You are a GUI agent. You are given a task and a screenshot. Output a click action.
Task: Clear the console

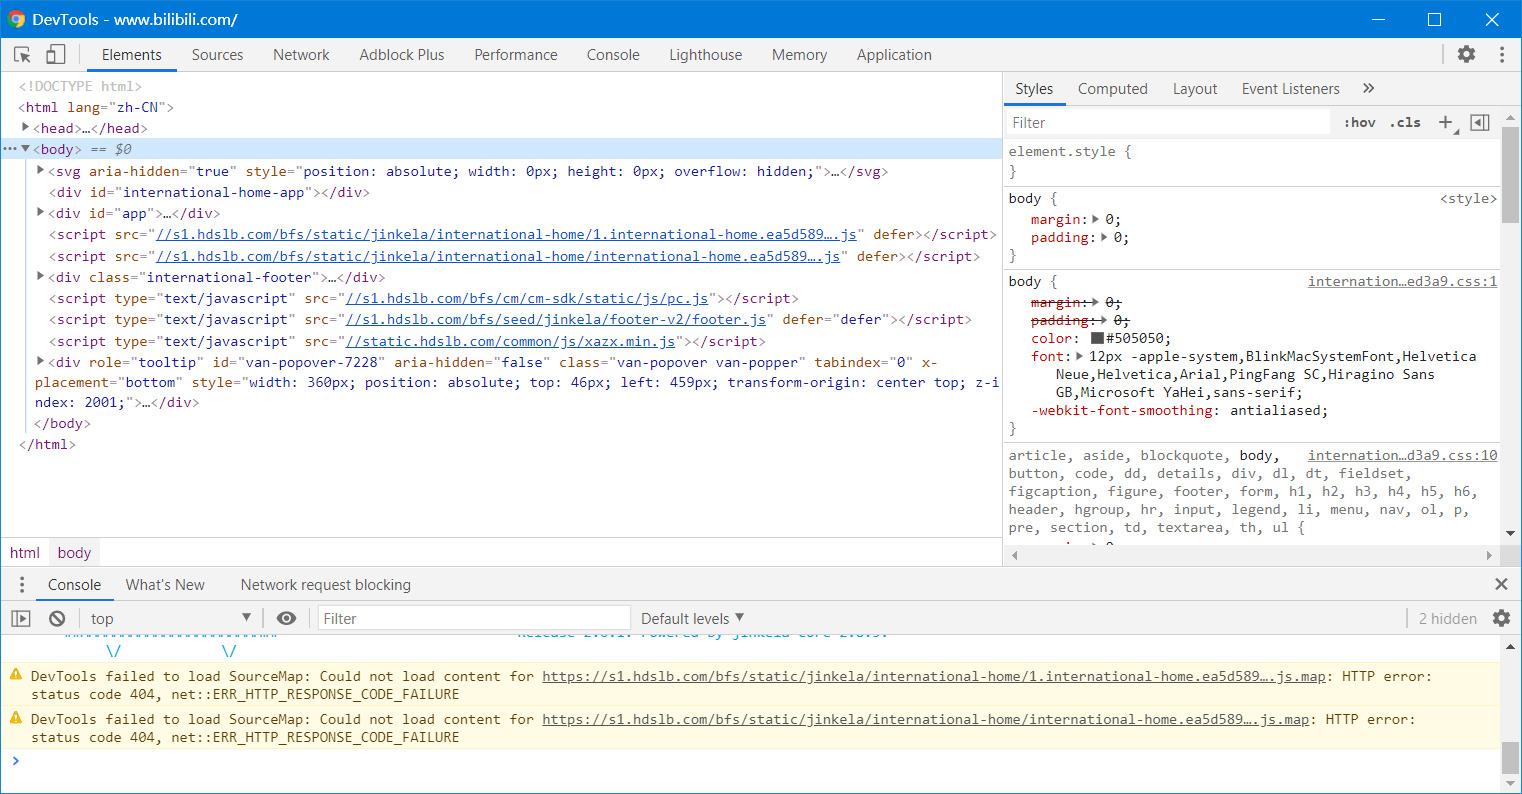57,618
